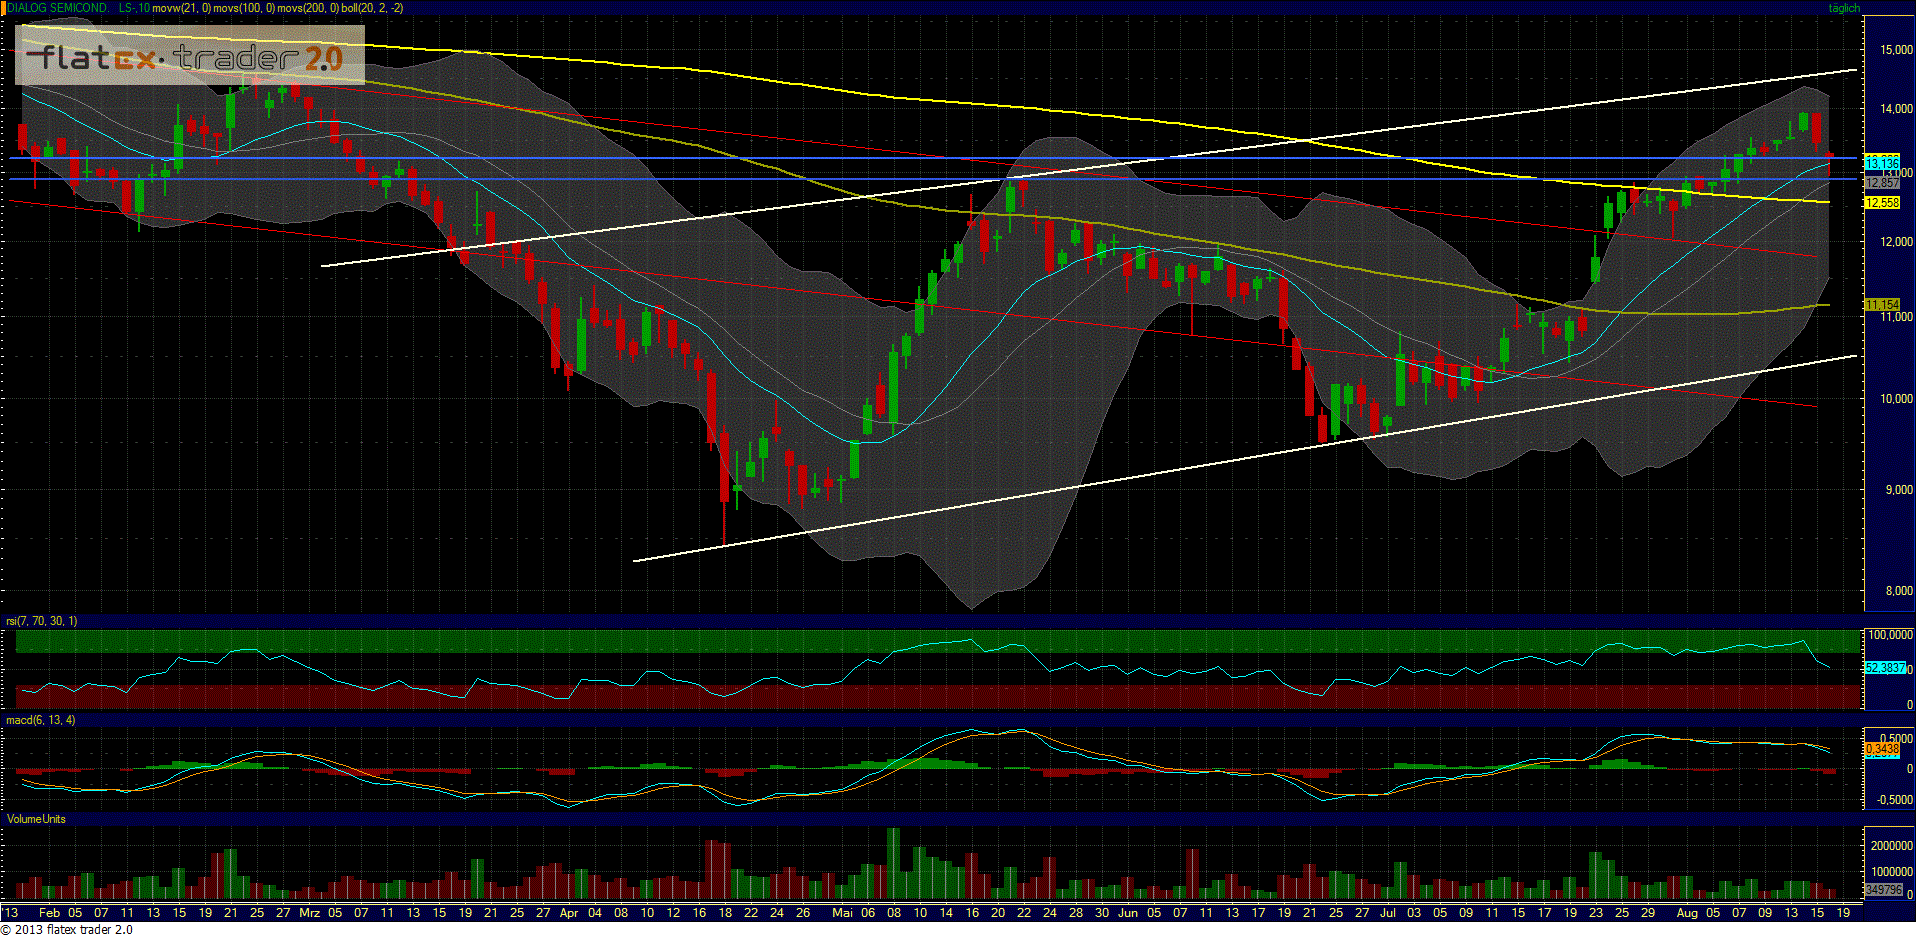Click the Aug month label on date axis
Screen dimensions: 1916x939
1687,913
